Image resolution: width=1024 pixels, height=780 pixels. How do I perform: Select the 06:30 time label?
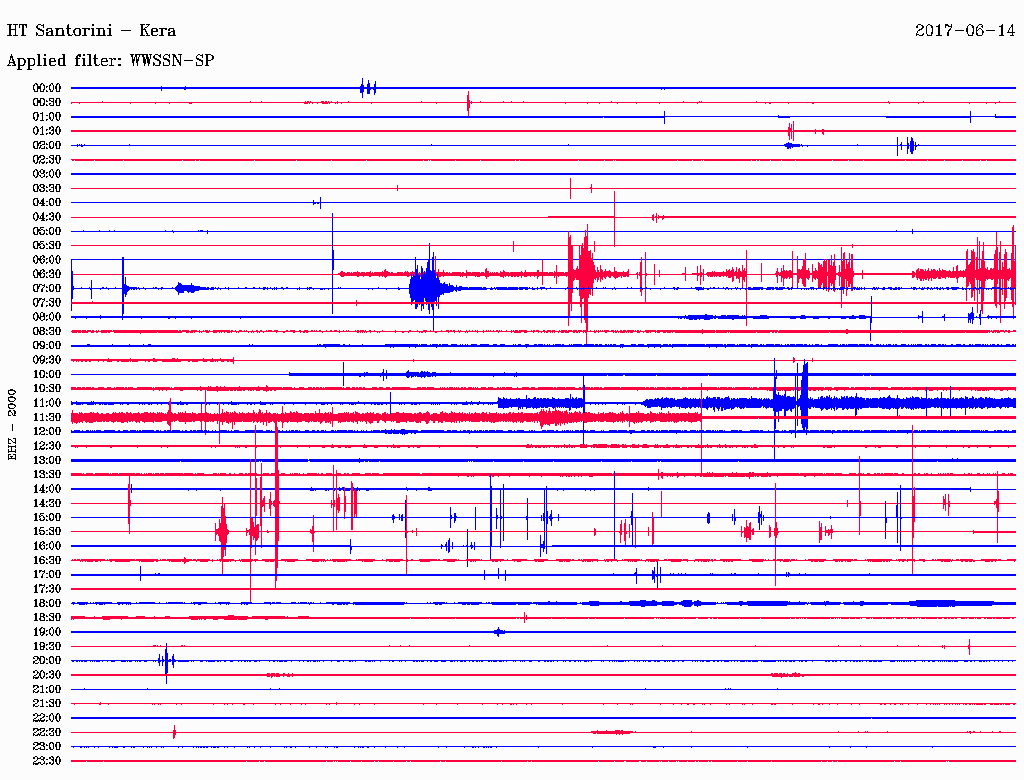(x=47, y=274)
